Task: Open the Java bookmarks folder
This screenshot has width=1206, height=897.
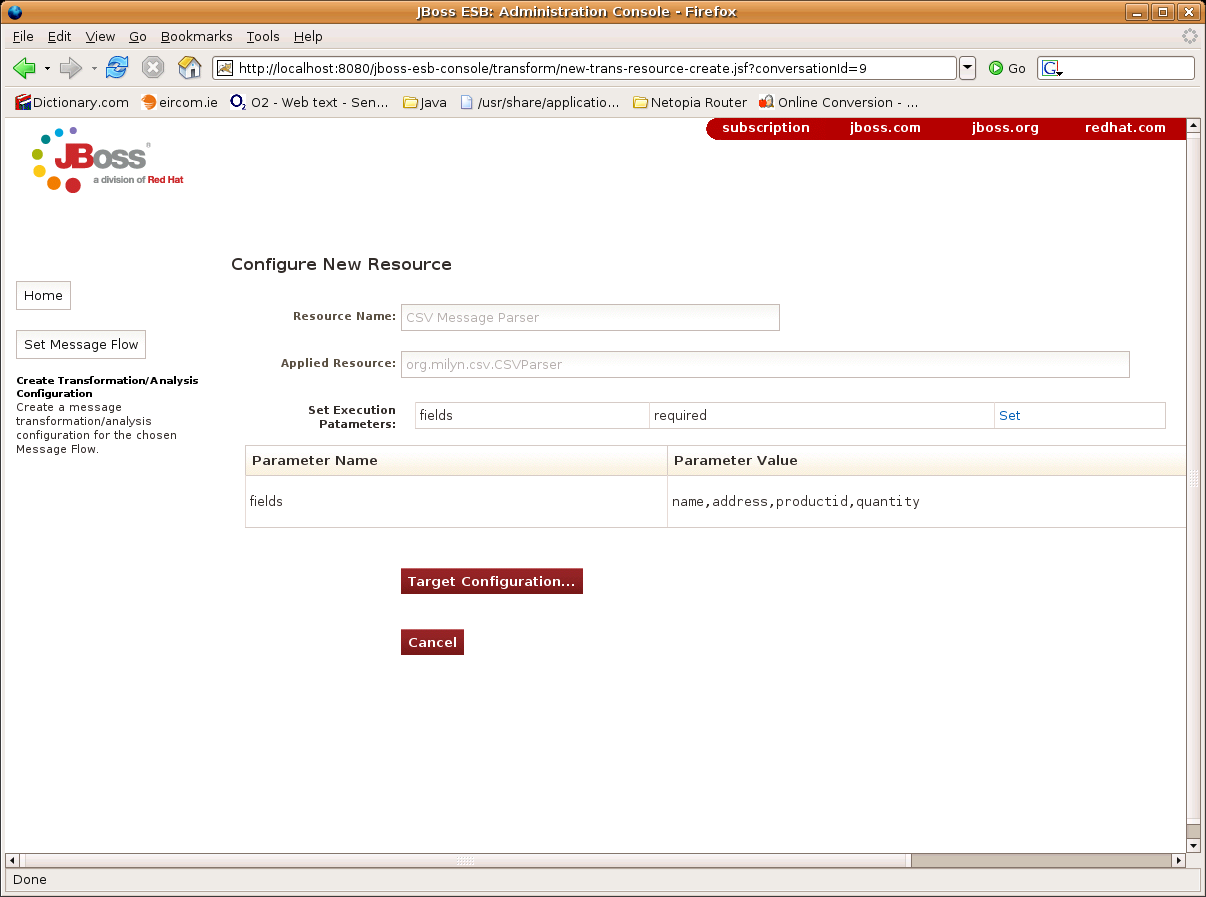Action: 424,102
